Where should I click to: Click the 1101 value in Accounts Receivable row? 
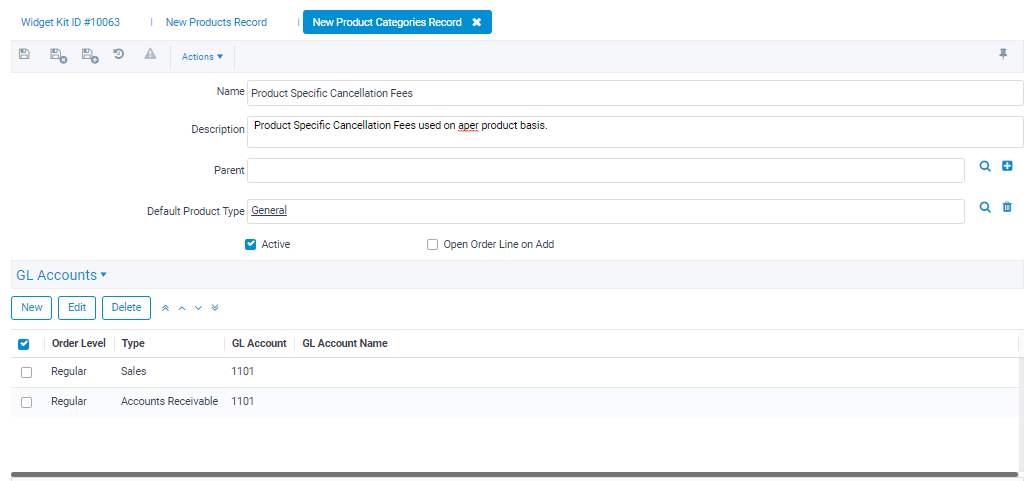(242, 401)
